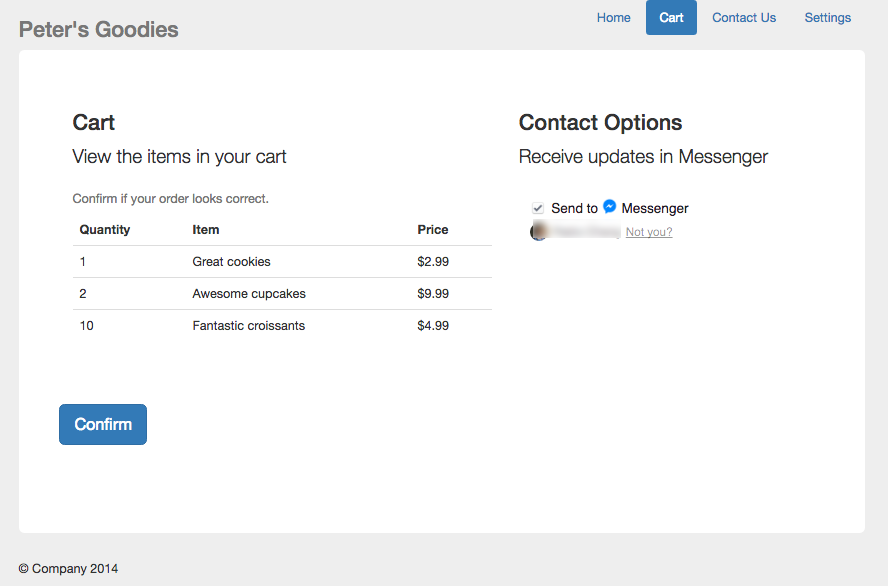Click the Contact Options heading

click(600, 123)
